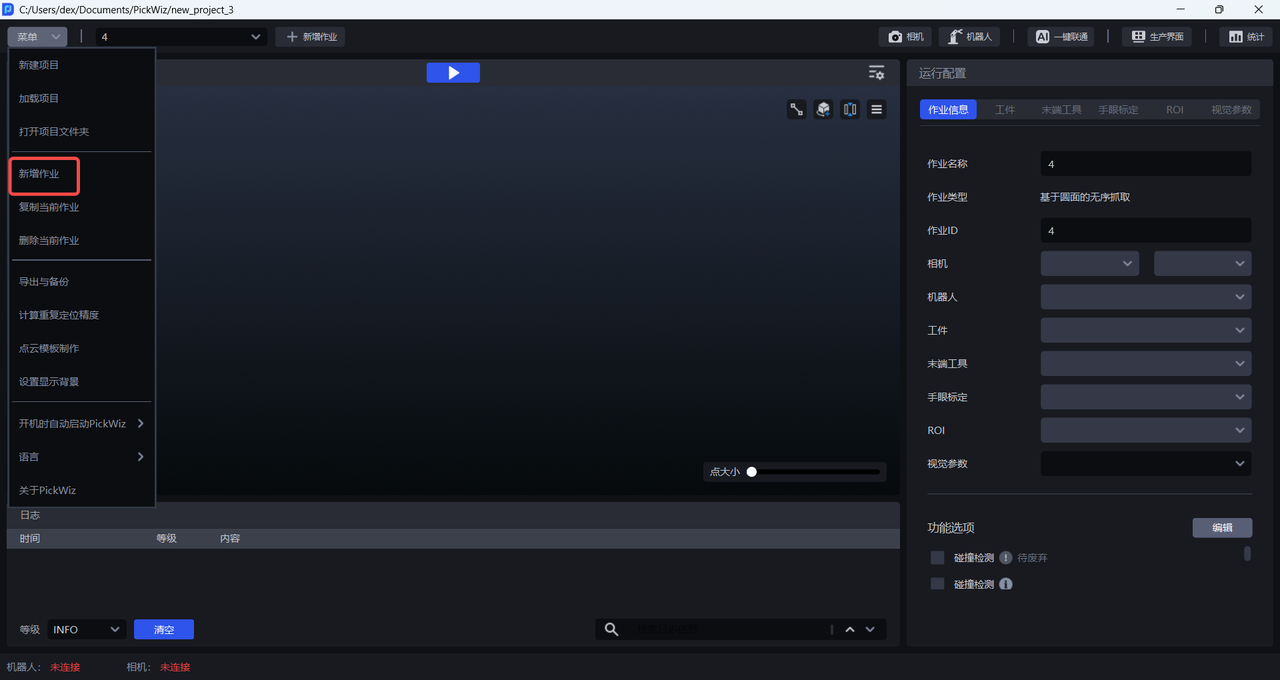This screenshot has width=1280, height=680.
Task: Click the 3D box view icon in viewer
Action: (823, 110)
